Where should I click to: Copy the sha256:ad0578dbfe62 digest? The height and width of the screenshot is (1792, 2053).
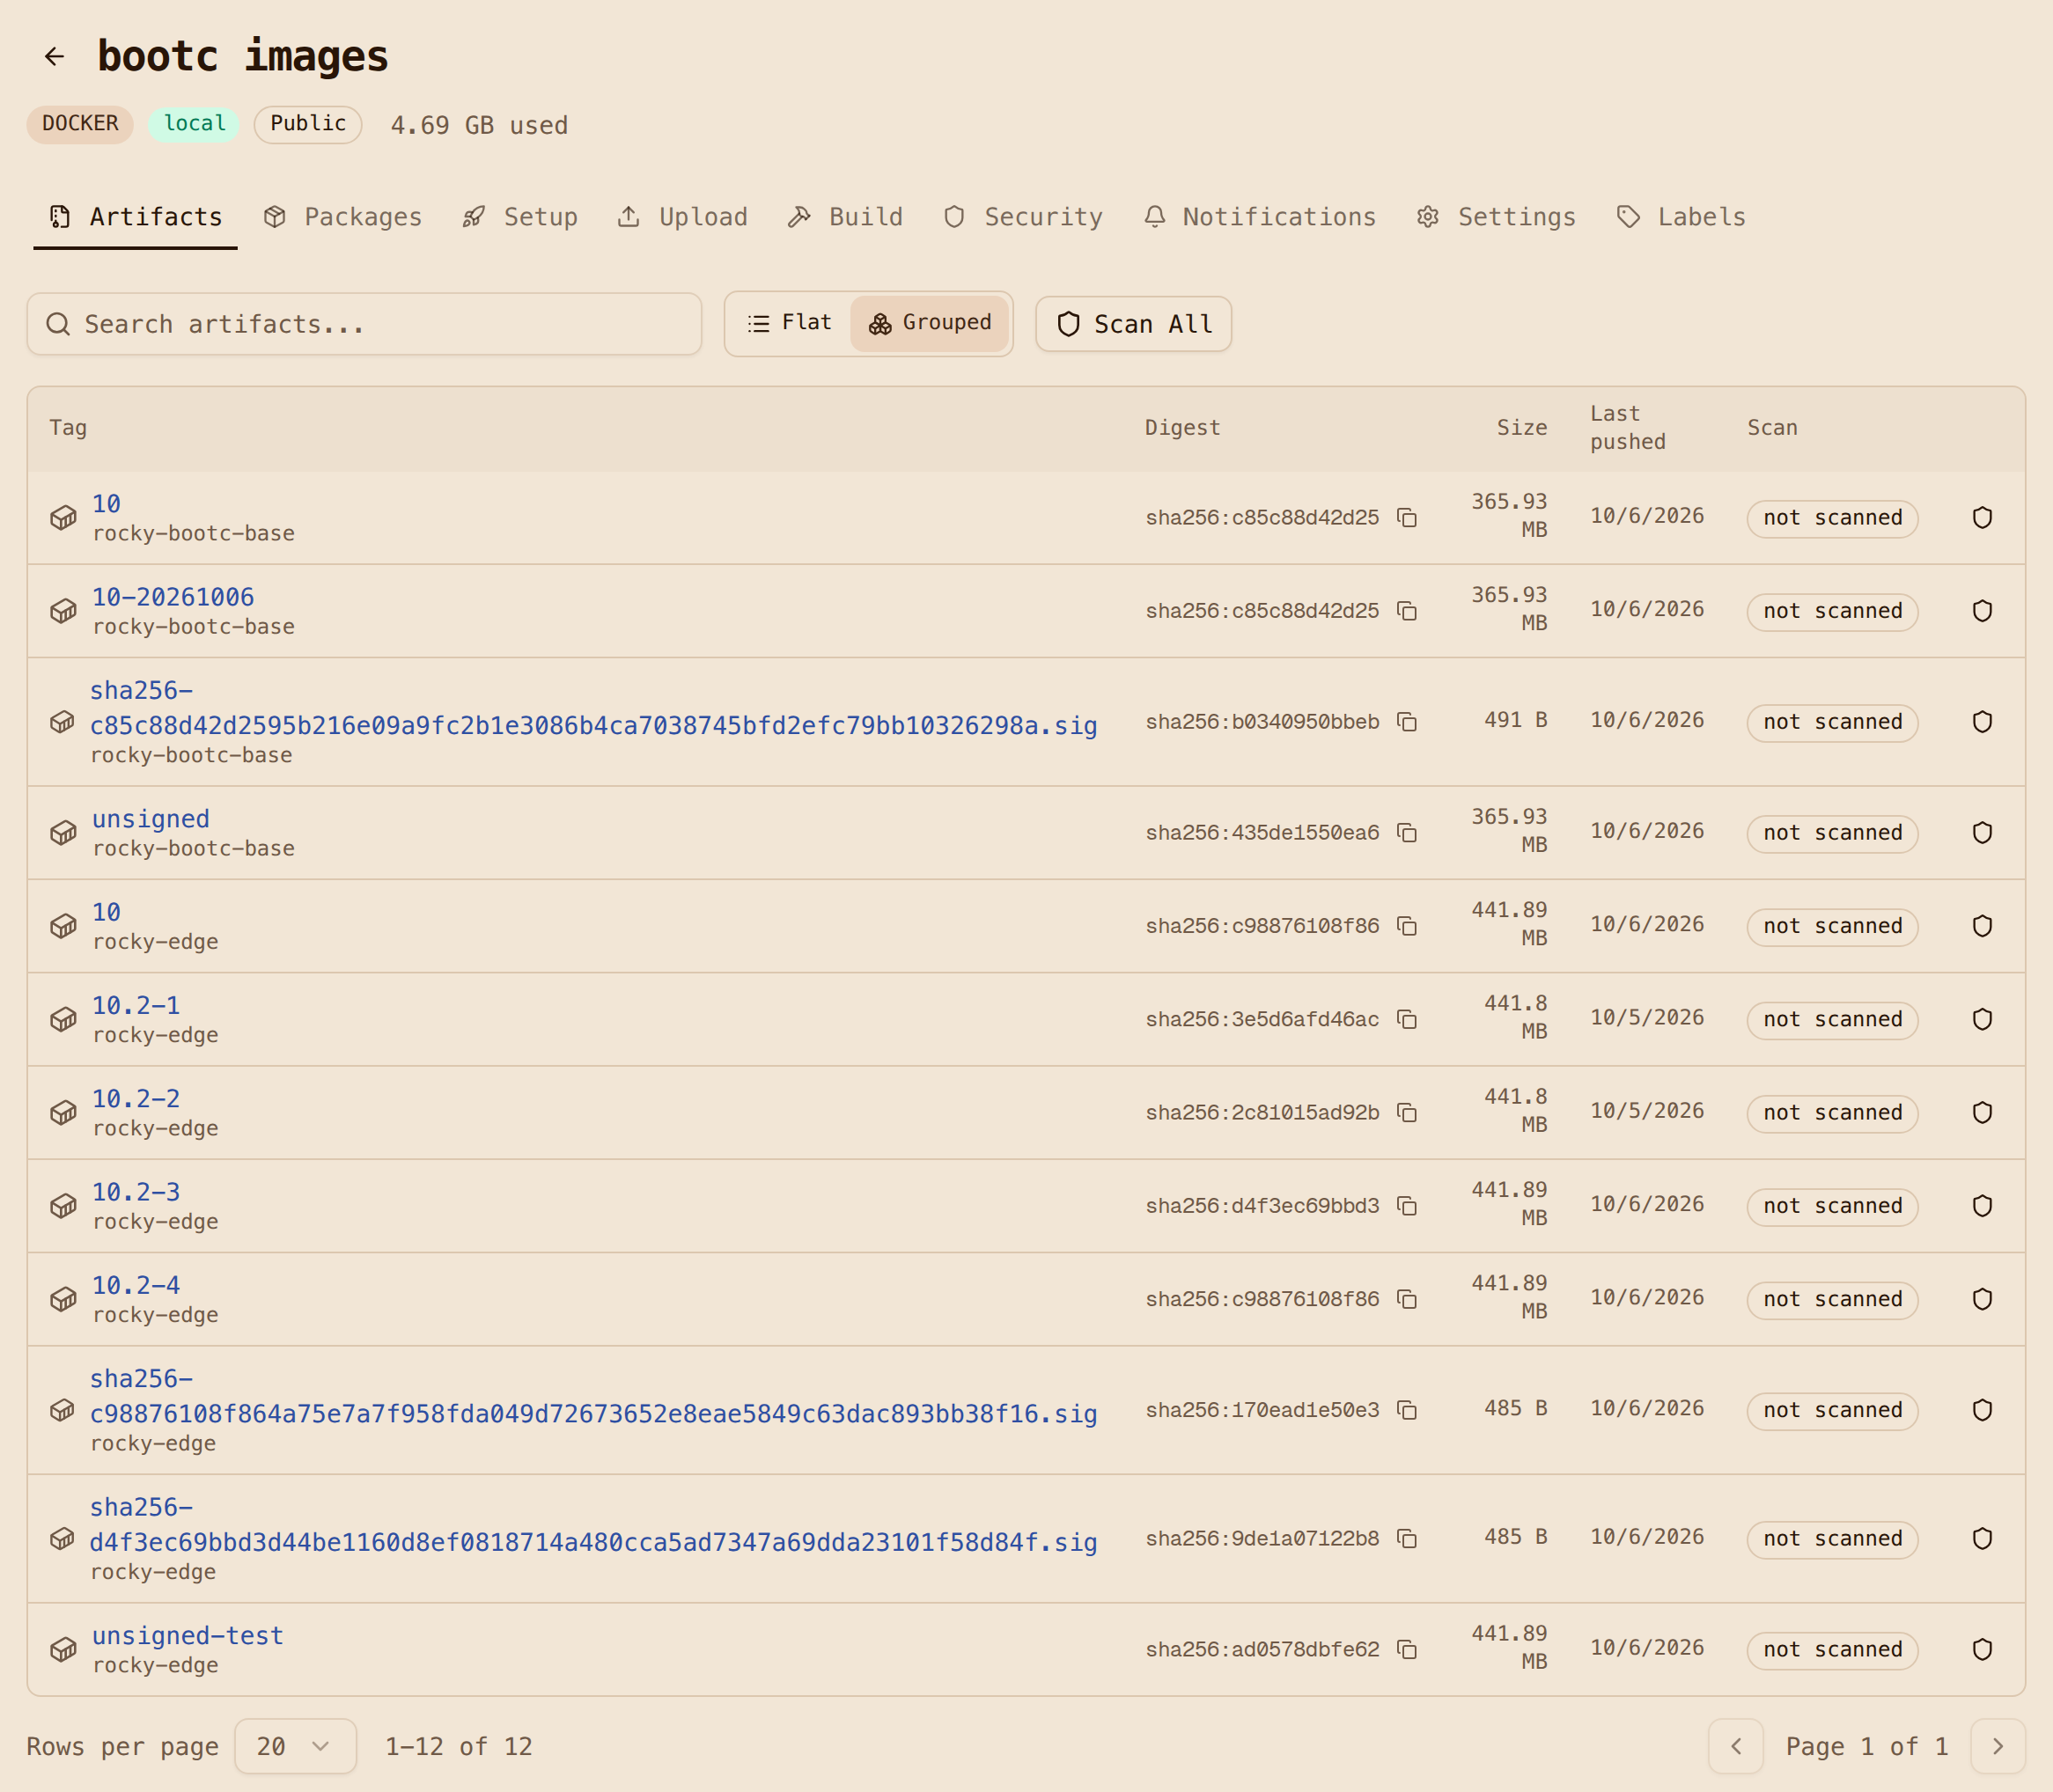click(x=1407, y=1649)
